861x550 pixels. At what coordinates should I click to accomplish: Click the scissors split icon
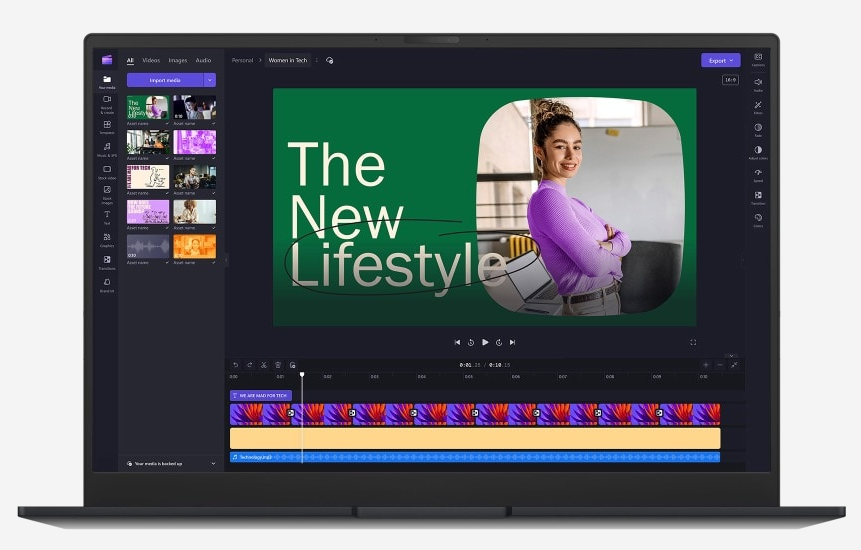264,365
